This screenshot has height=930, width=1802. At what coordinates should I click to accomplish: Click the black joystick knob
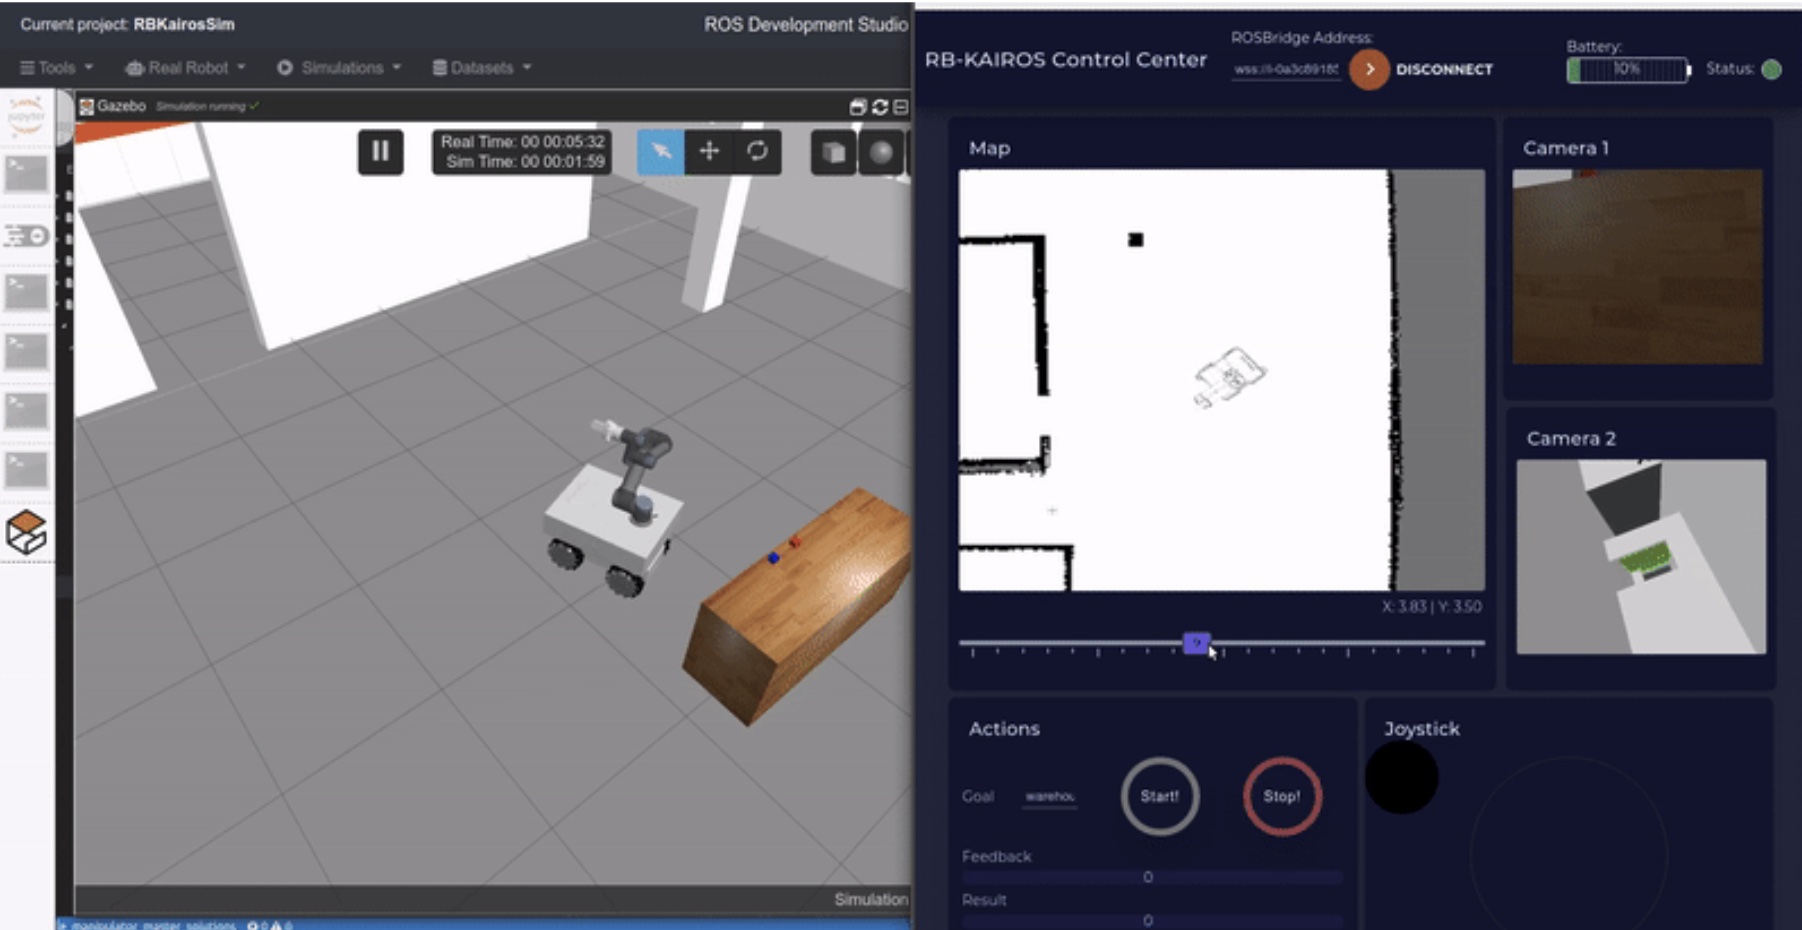point(1401,777)
